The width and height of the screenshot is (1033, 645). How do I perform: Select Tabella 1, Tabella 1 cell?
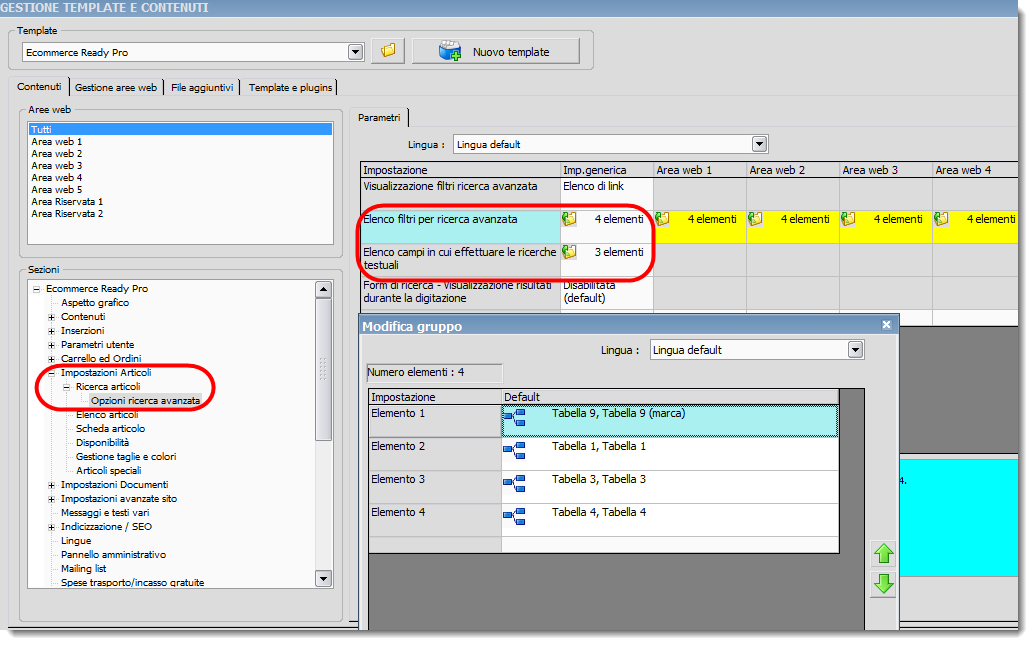(x=670, y=454)
